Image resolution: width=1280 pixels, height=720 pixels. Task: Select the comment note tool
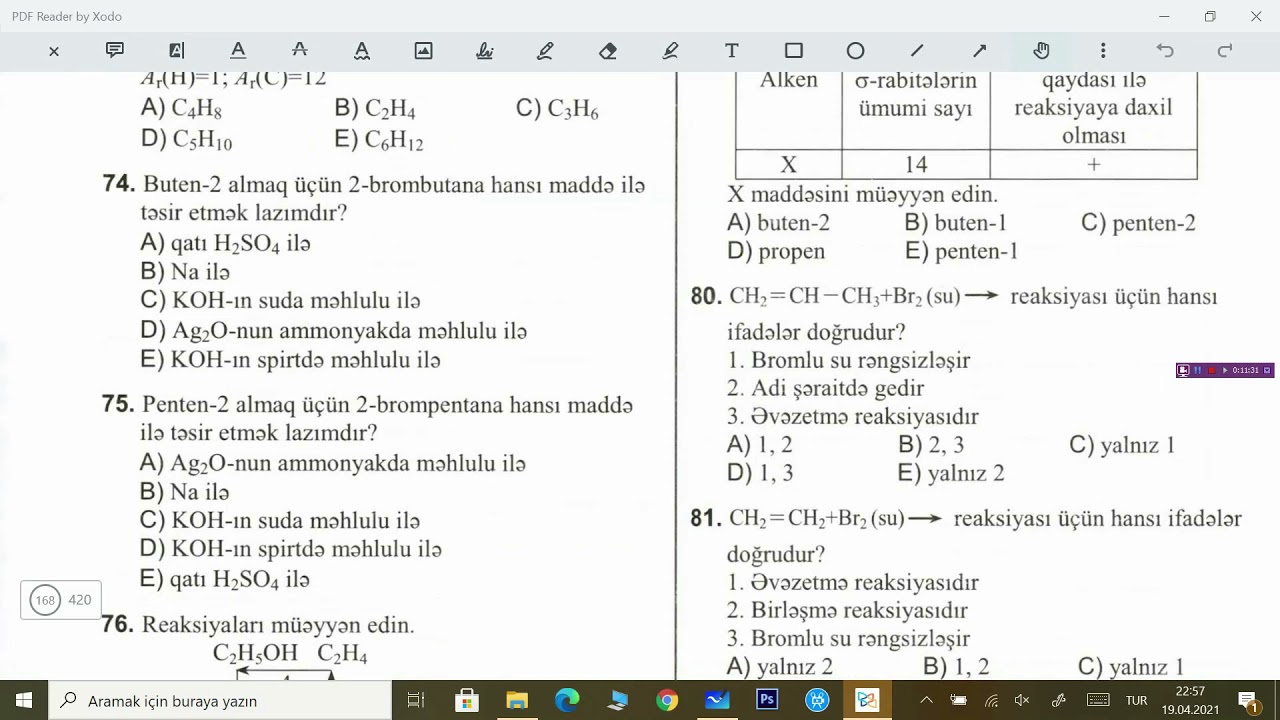(115, 50)
